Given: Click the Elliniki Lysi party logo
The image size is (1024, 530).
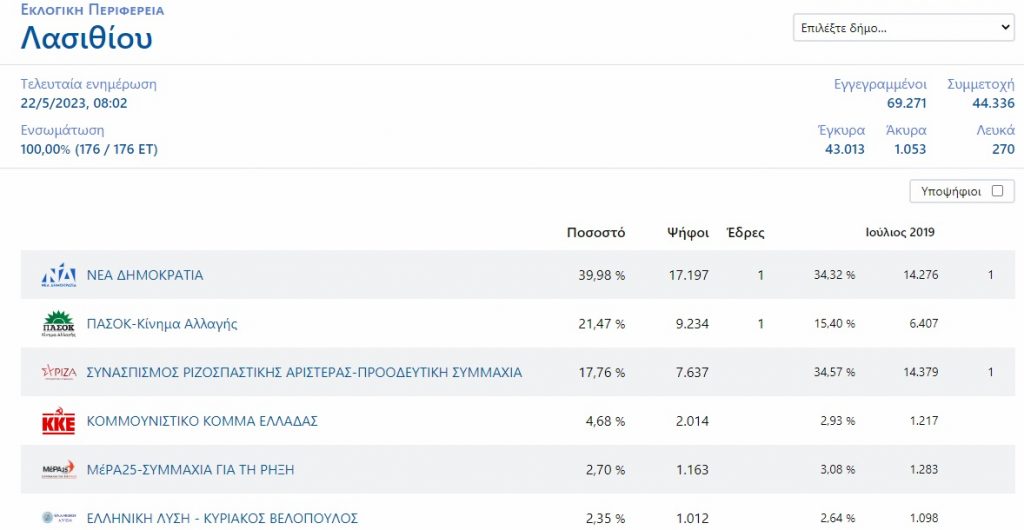Looking at the screenshot, I should pos(58,518).
